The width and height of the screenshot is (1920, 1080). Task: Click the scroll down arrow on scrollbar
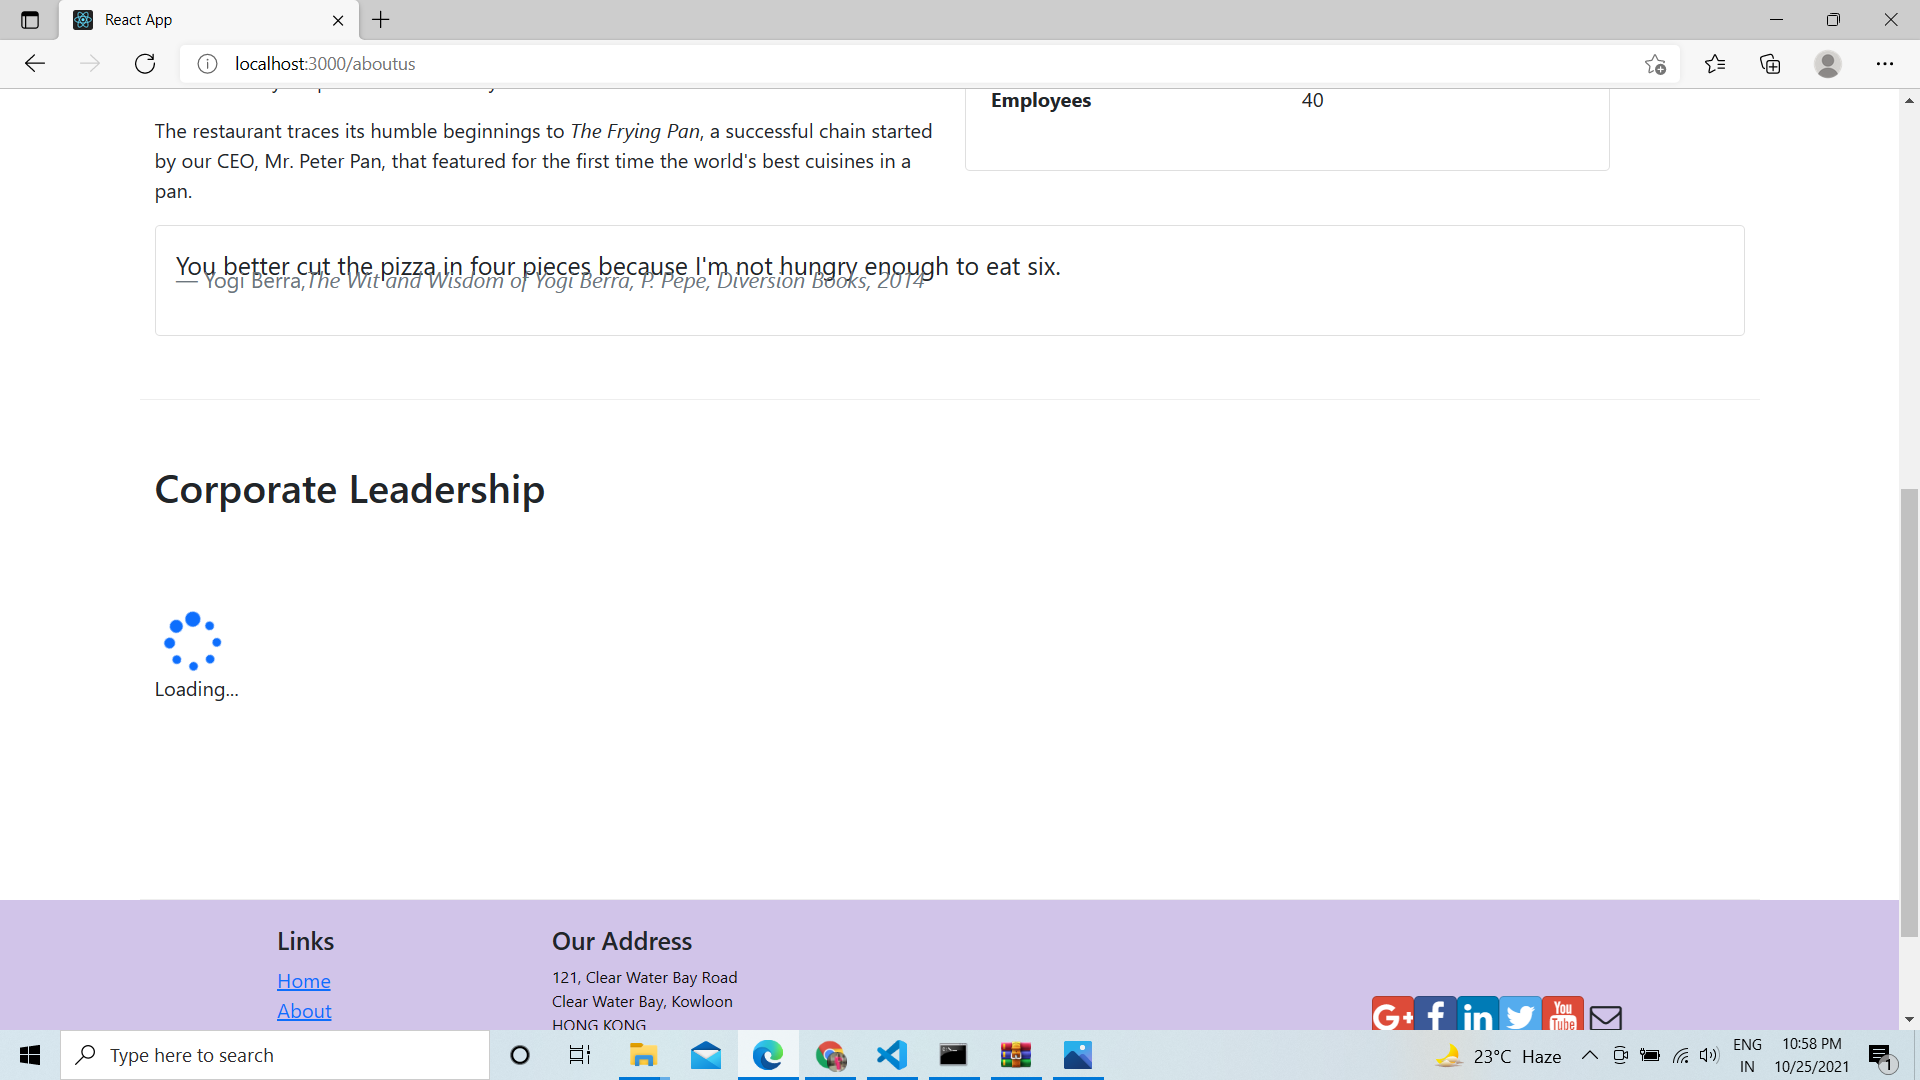click(x=1909, y=1019)
